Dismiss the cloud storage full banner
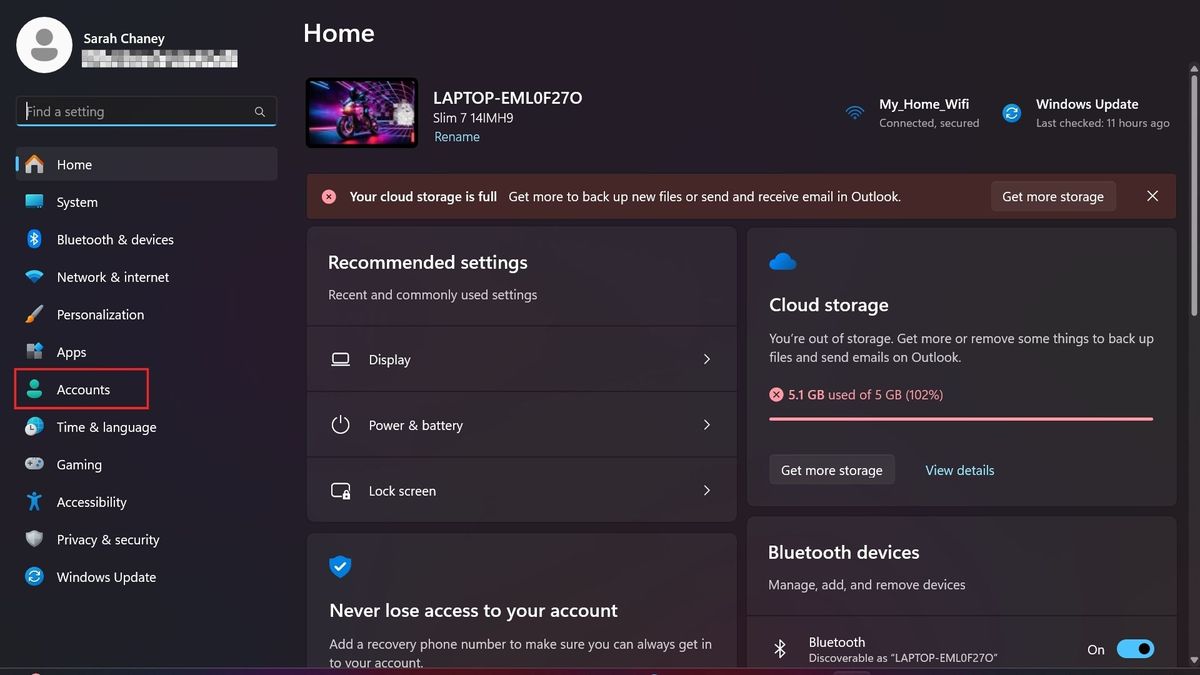This screenshot has width=1200, height=675. [1152, 196]
